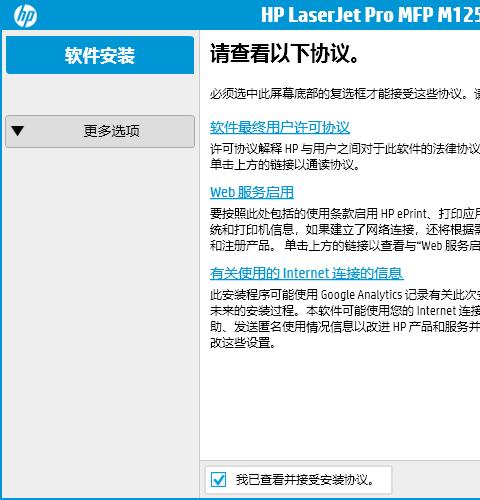Click the 发送匿名使用情况信息 paragraph line
Image resolution: width=480 pixels, height=500 pixels.
[x=345, y=327]
